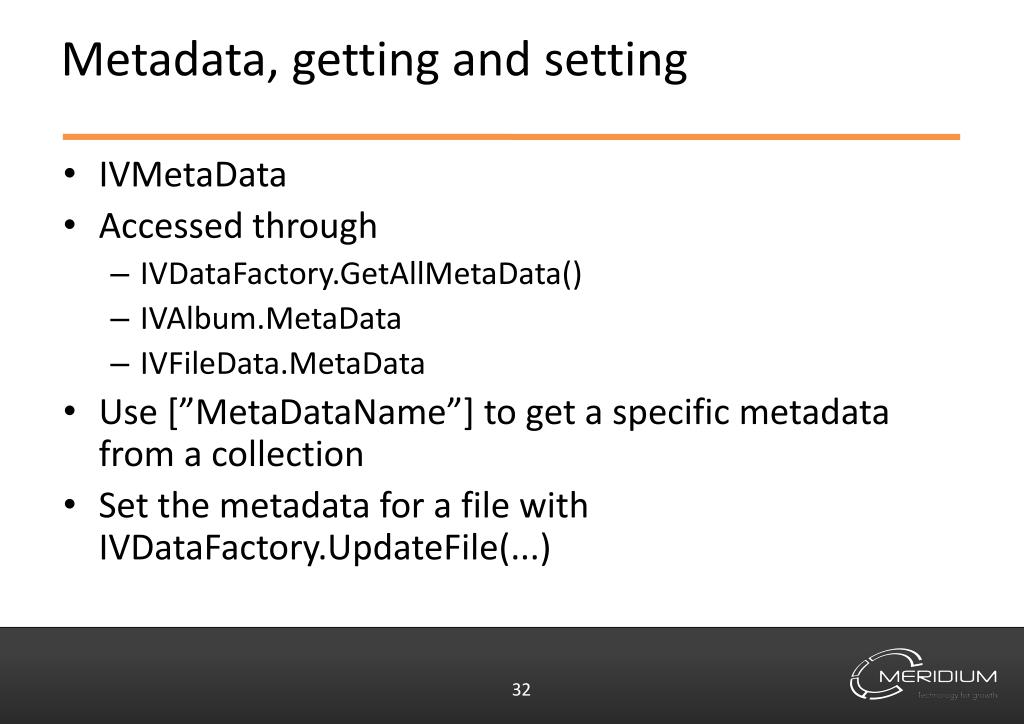Select the IVAlbum.MetaData sub-item

pos(271,319)
